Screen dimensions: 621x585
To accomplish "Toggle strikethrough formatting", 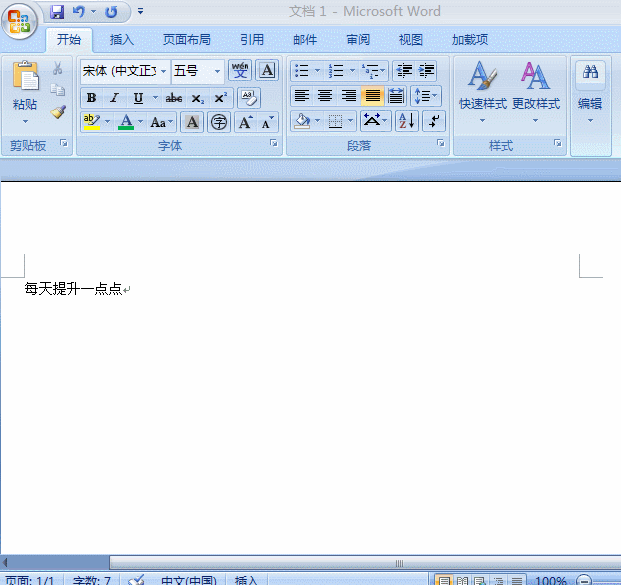I will 173,98.
